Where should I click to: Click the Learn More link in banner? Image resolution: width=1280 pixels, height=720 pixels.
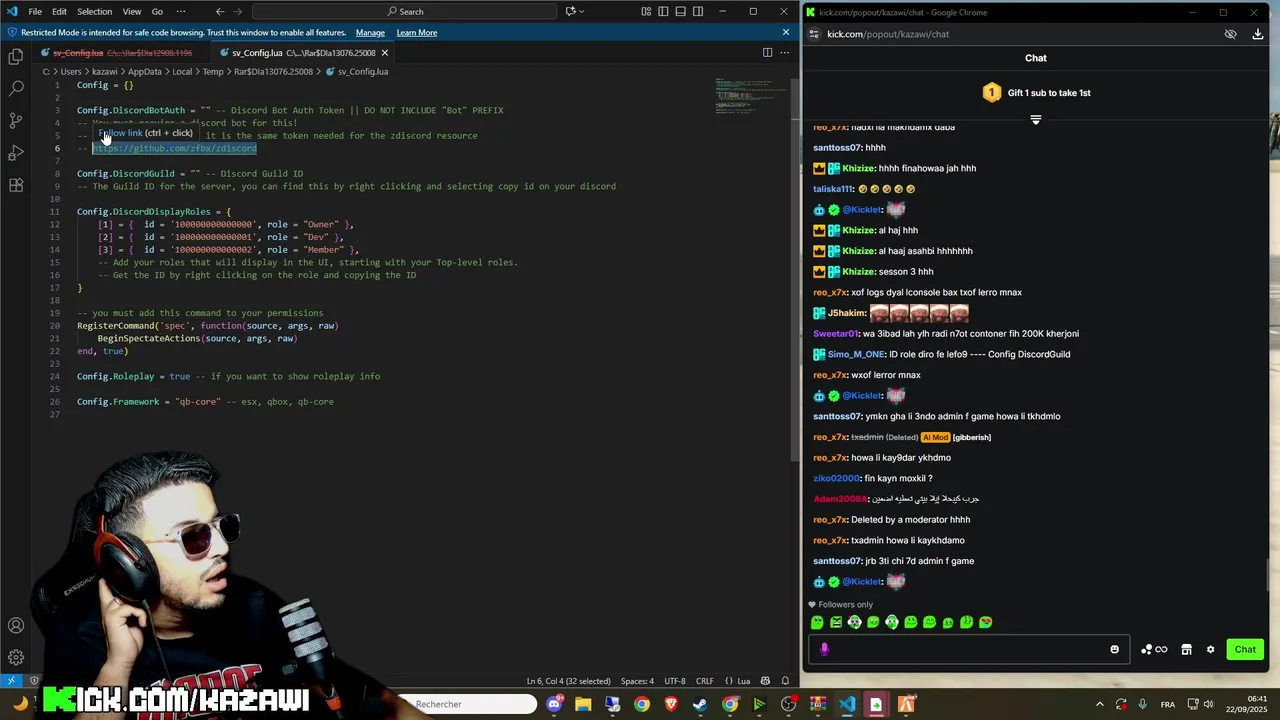point(416,32)
